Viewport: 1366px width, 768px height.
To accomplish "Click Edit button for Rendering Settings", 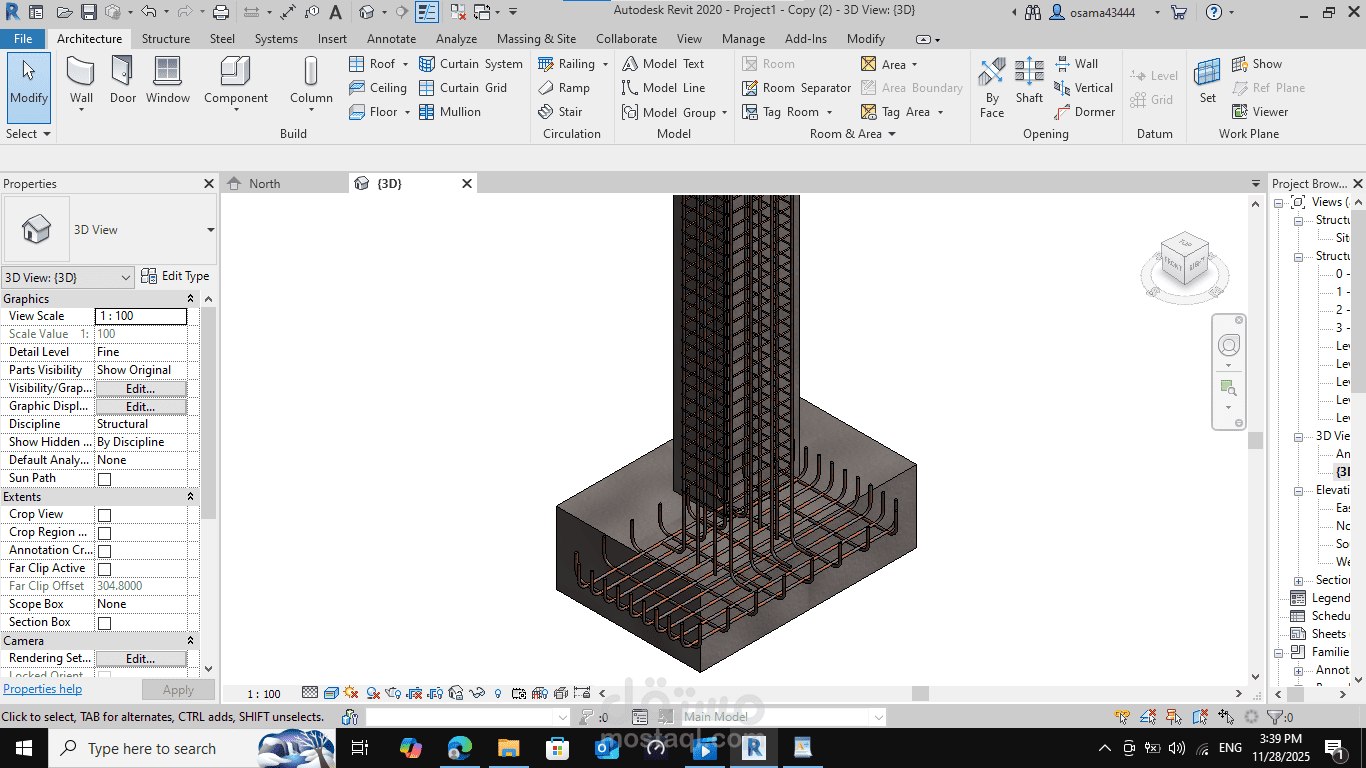I will [141, 658].
